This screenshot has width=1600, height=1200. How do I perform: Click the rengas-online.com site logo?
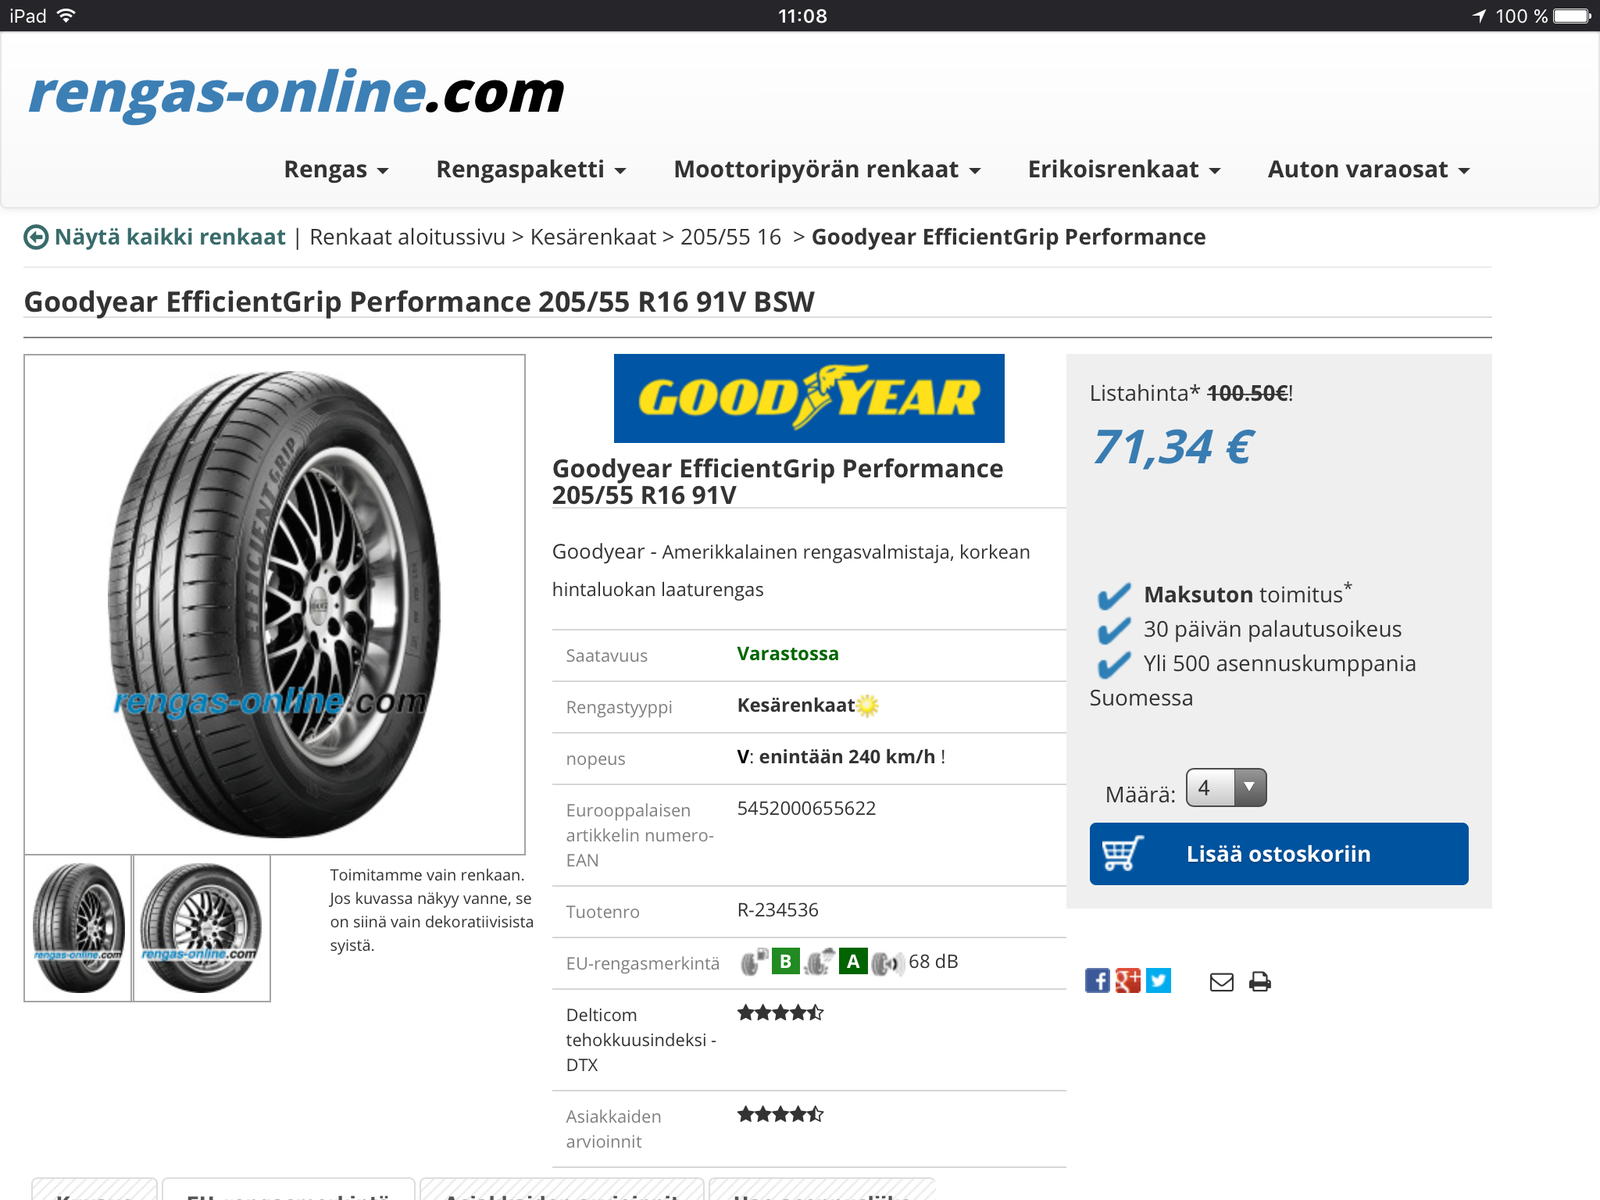point(296,93)
